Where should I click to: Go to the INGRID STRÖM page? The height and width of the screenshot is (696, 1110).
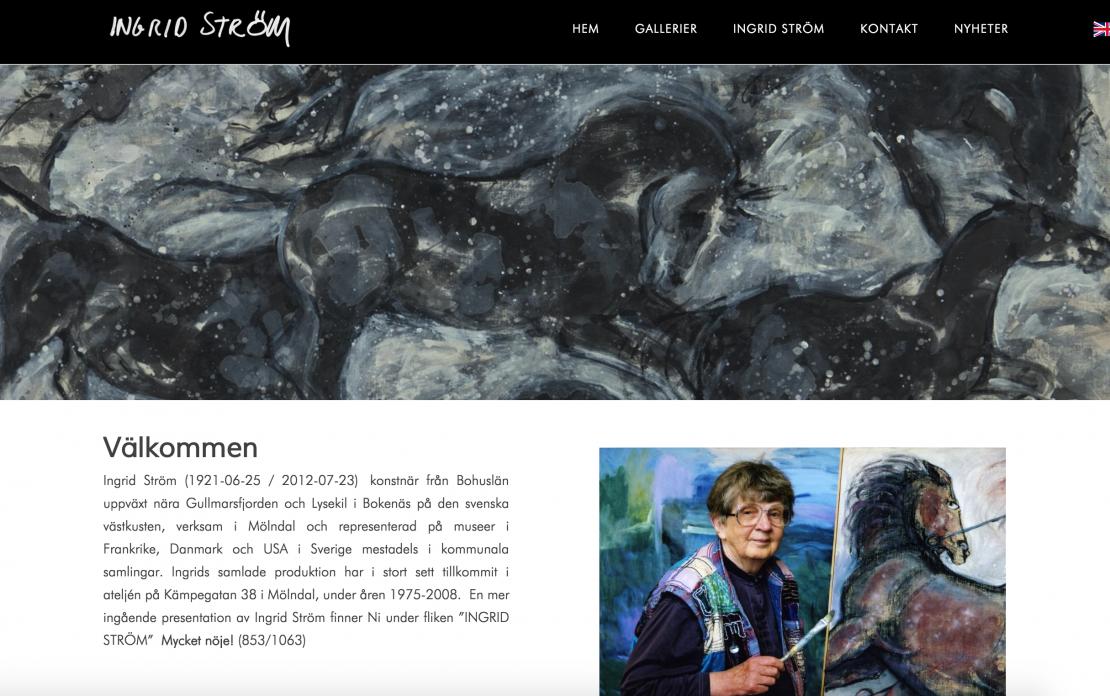pos(778,29)
